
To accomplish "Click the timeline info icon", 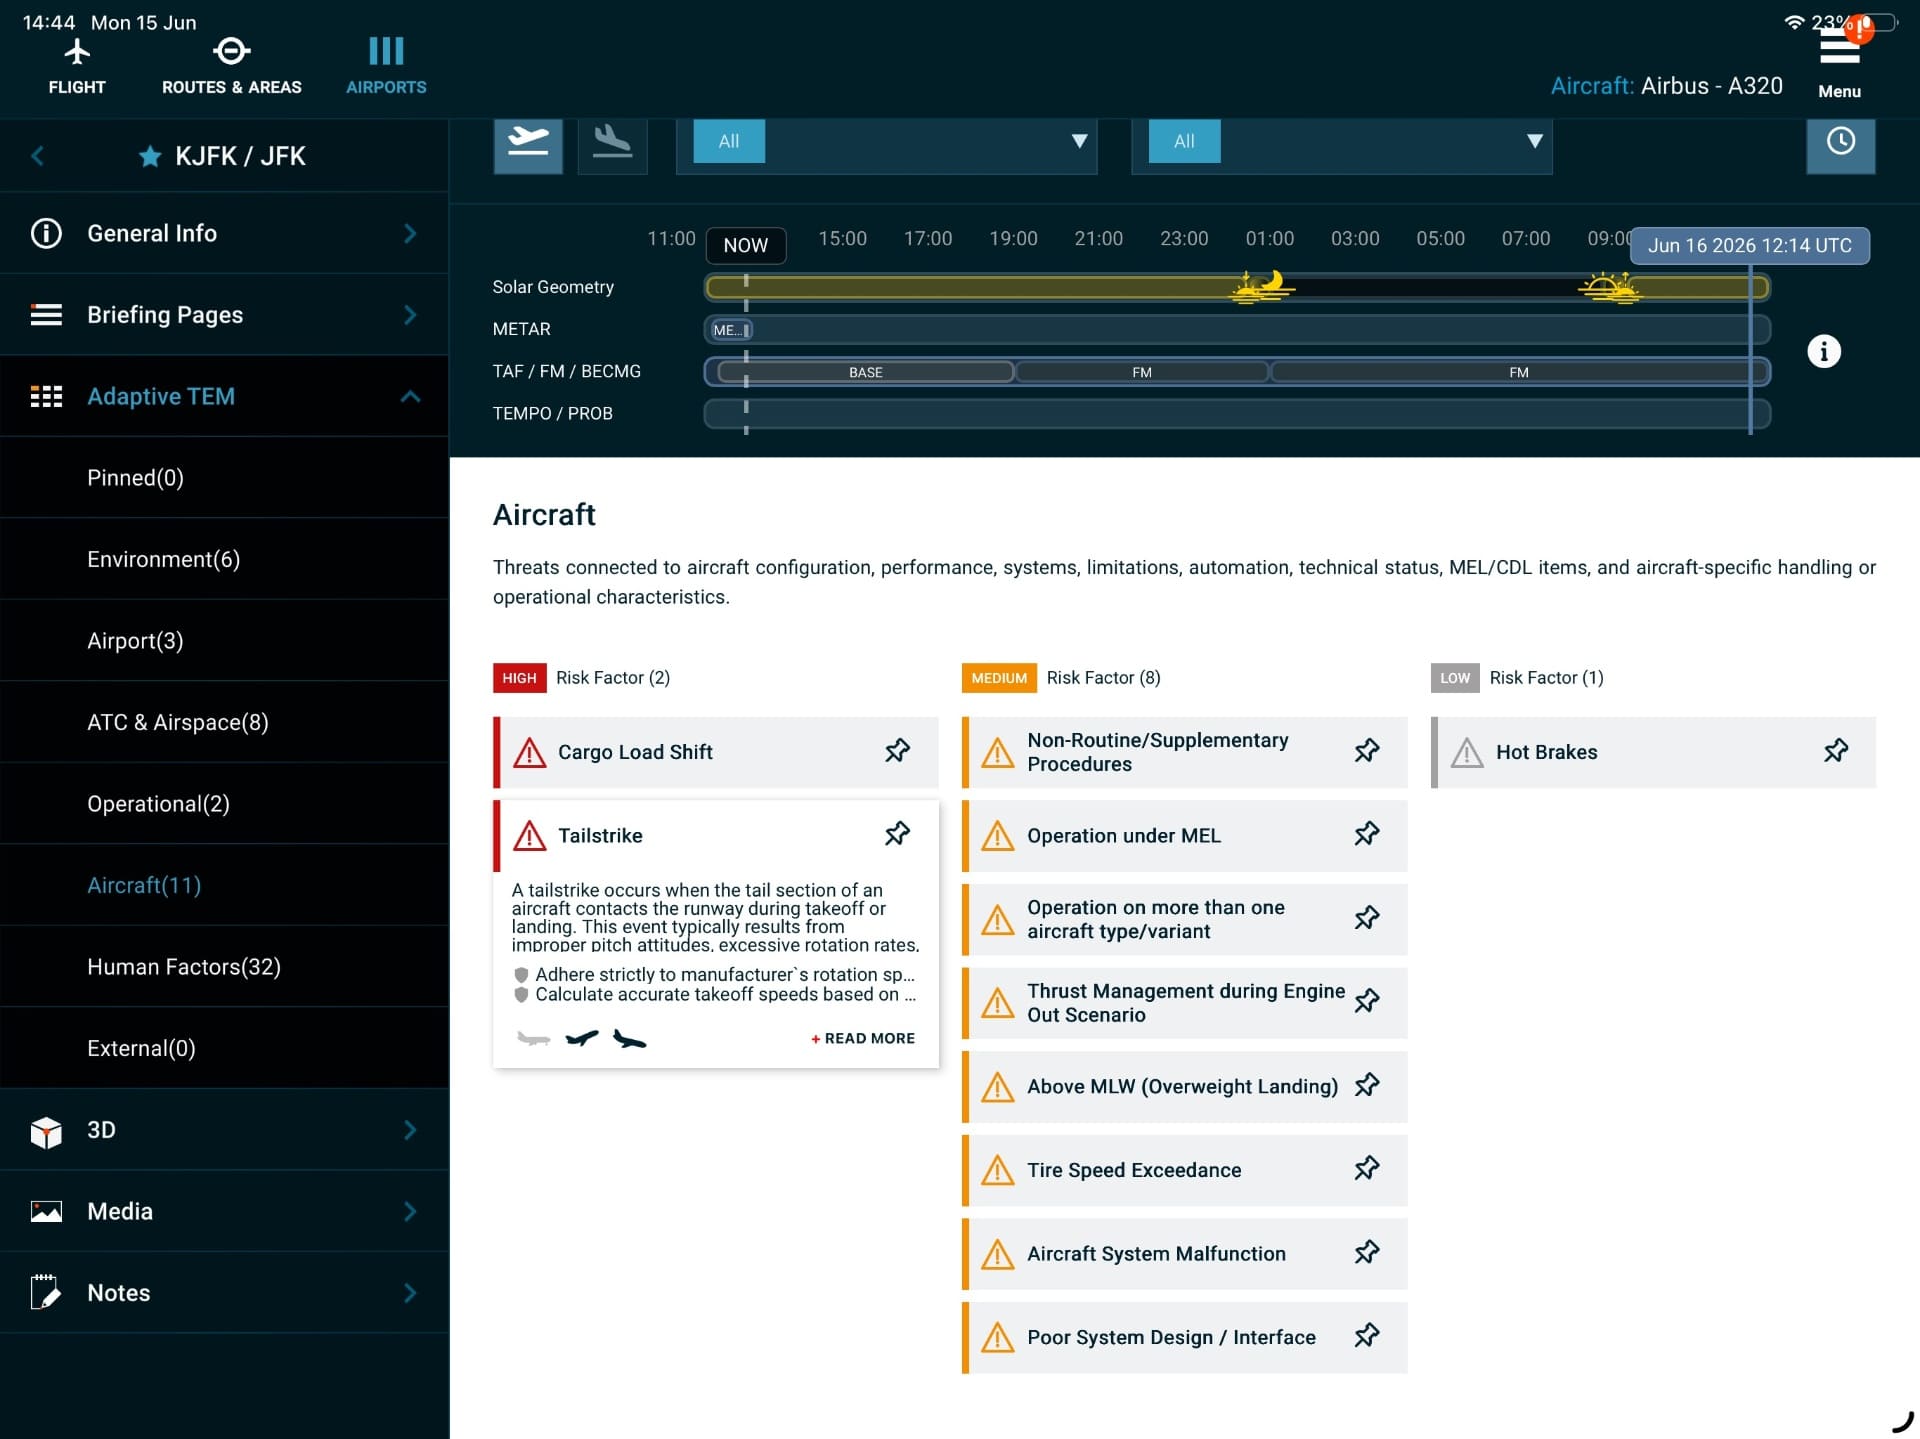I will click(x=1824, y=351).
